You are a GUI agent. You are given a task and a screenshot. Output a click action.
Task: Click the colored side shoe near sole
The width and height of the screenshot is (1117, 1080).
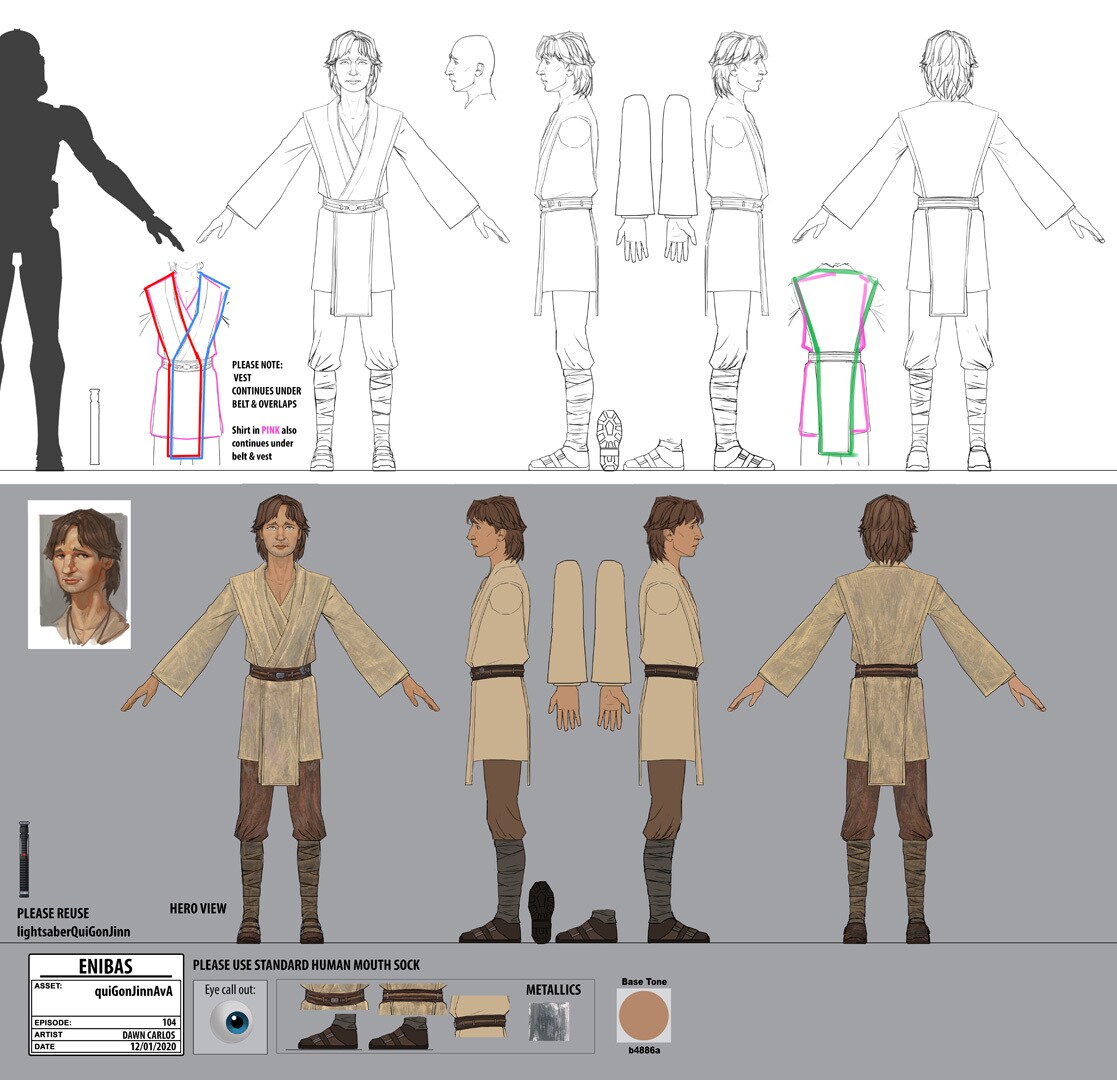point(587,925)
